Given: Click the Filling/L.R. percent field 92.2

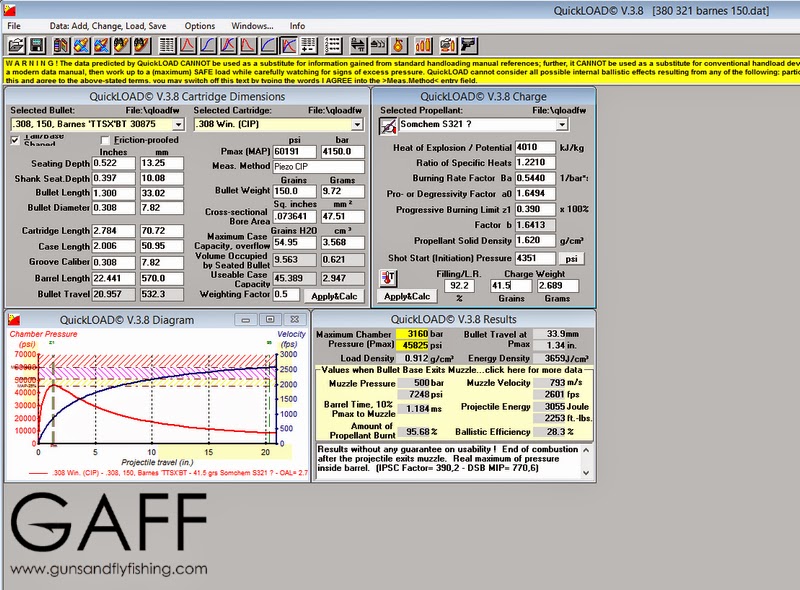Looking at the screenshot, I should pos(459,286).
